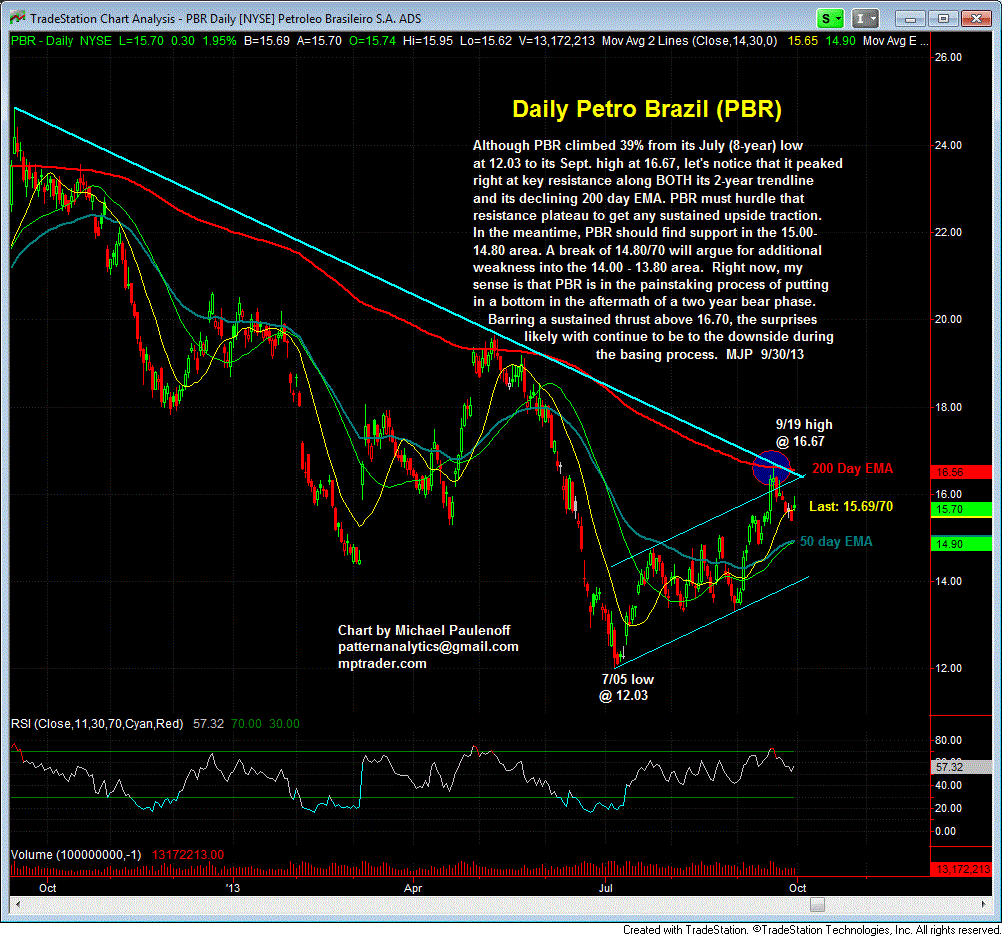The width and height of the screenshot is (1002, 936).
Task: Click the 20.00 price axis label
Action: [948, 319]
